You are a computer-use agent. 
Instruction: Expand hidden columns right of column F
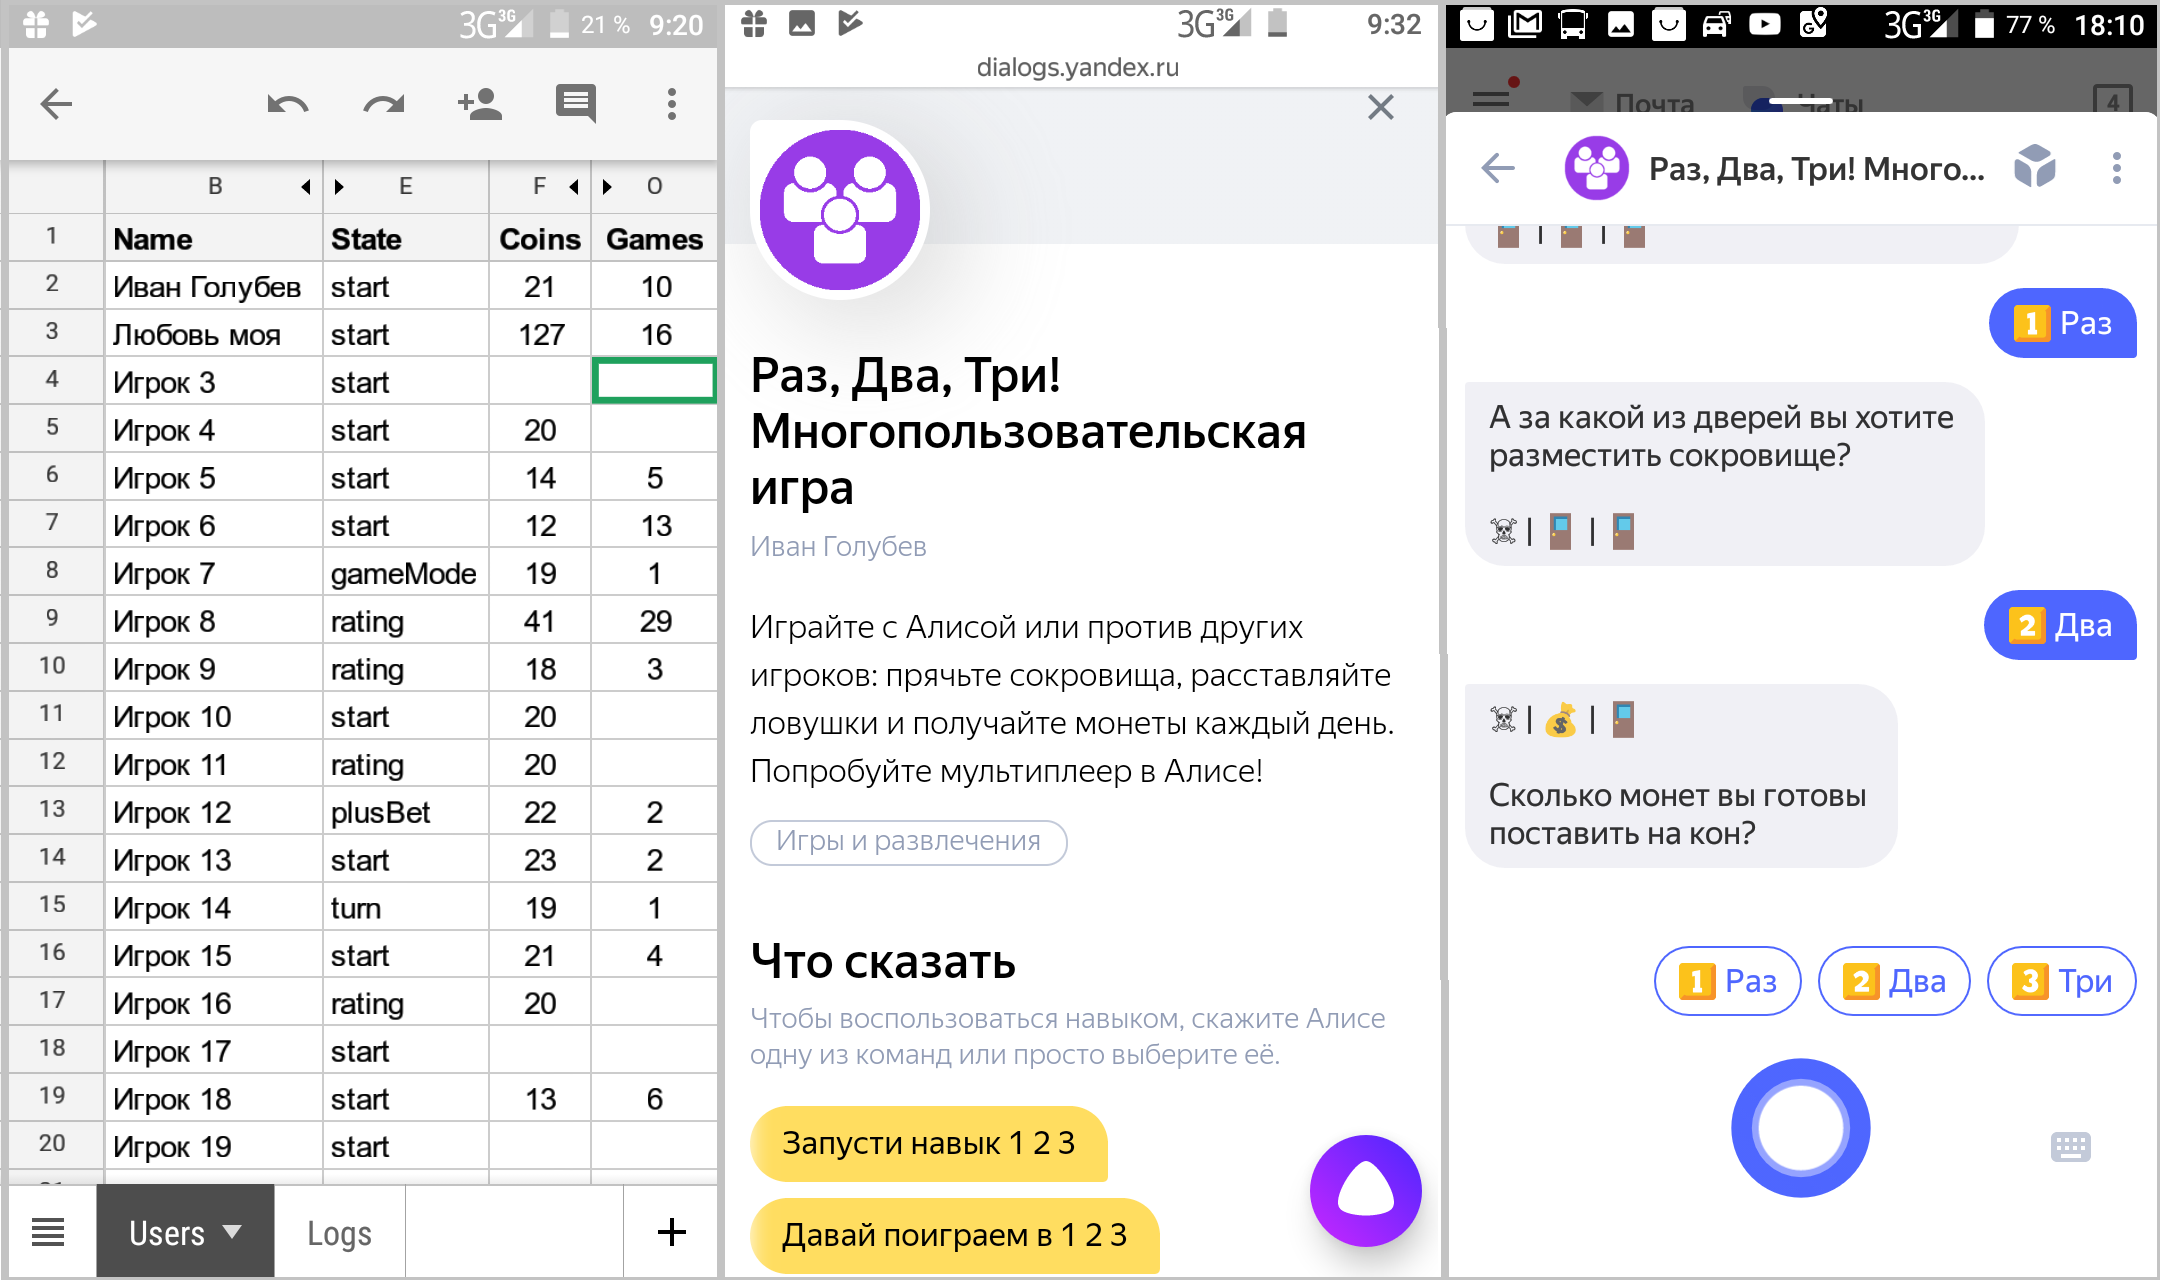574,186
